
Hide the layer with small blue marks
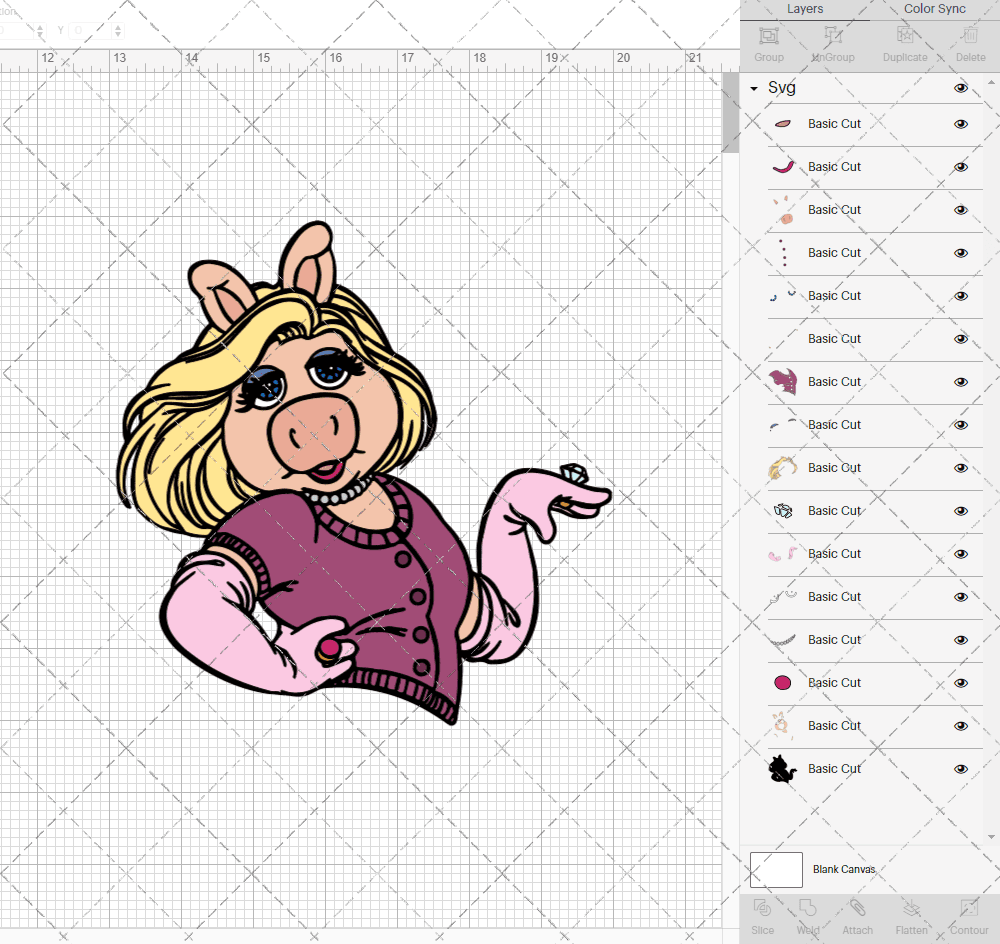960,296
